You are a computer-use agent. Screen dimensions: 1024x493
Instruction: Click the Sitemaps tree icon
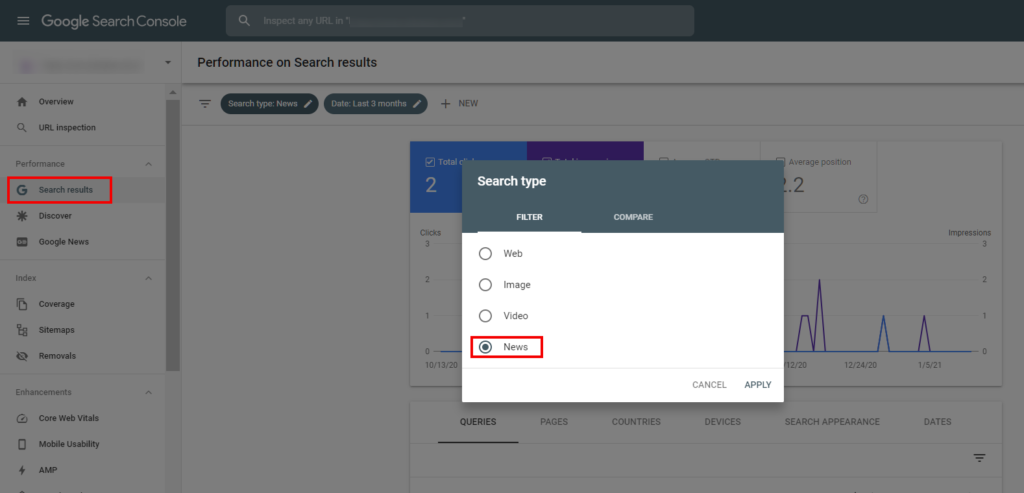tap(22, 330)
